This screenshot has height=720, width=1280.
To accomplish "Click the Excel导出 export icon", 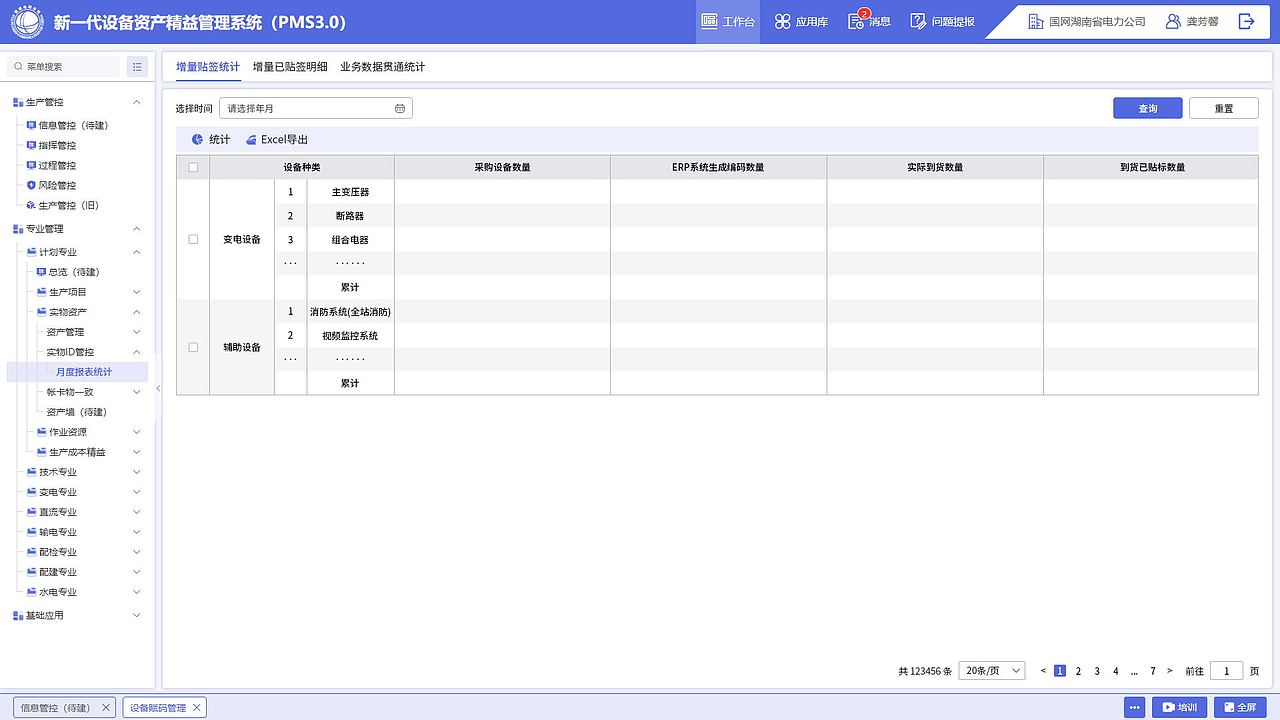I will pyautogui.click(x=251, y=140).
